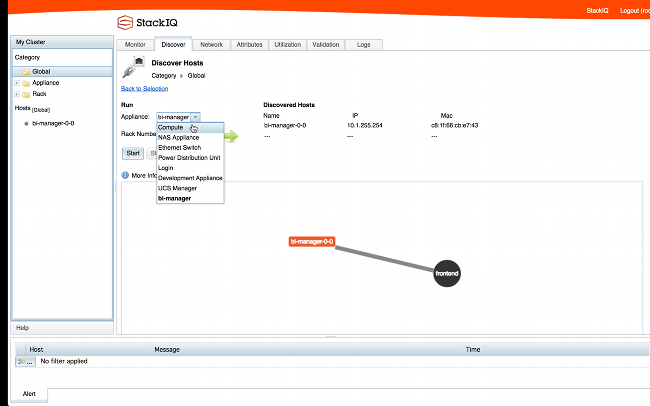Click the Global folder icon

26,72
